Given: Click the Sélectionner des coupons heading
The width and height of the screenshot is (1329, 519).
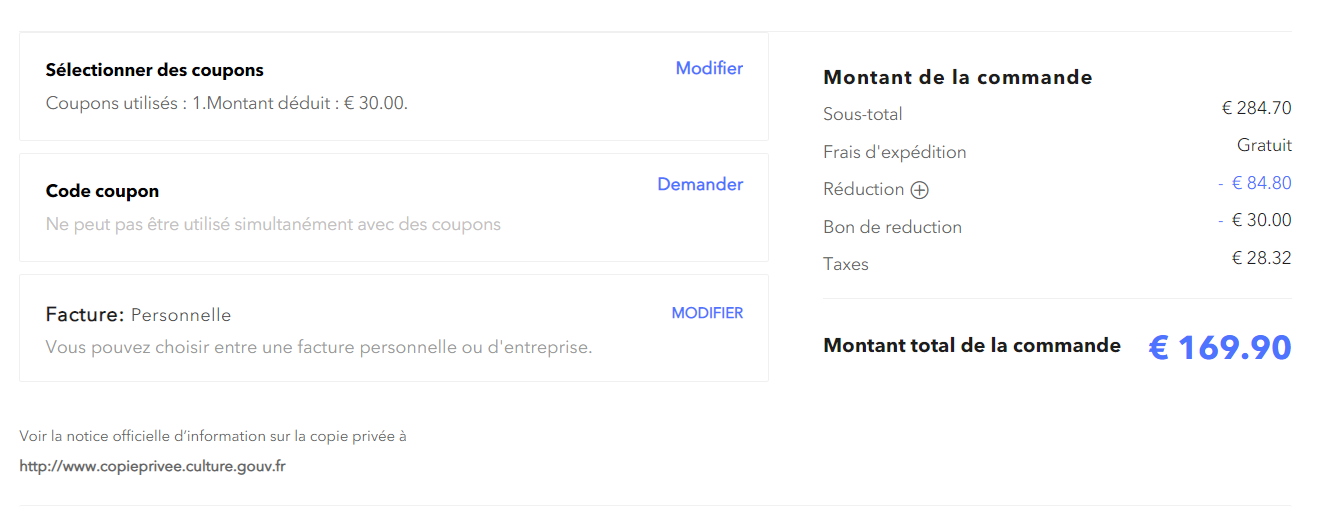Looking at the screenshot, I should (155, 70).
